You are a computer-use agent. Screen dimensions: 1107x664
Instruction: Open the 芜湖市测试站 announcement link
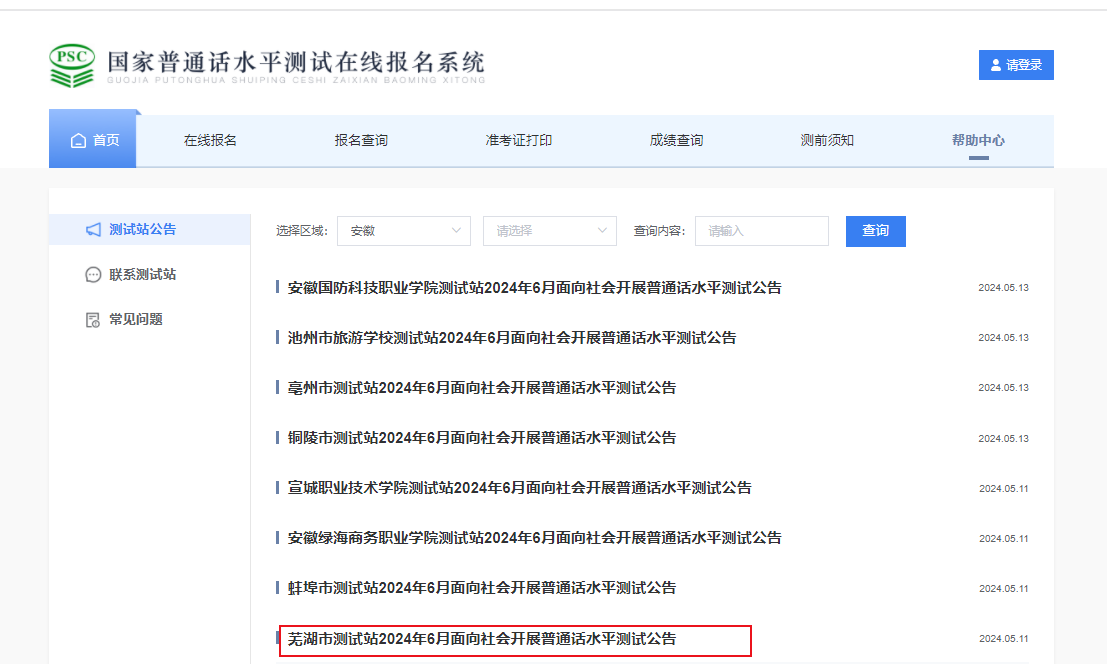pyautogui.click(x=482, y=638)
